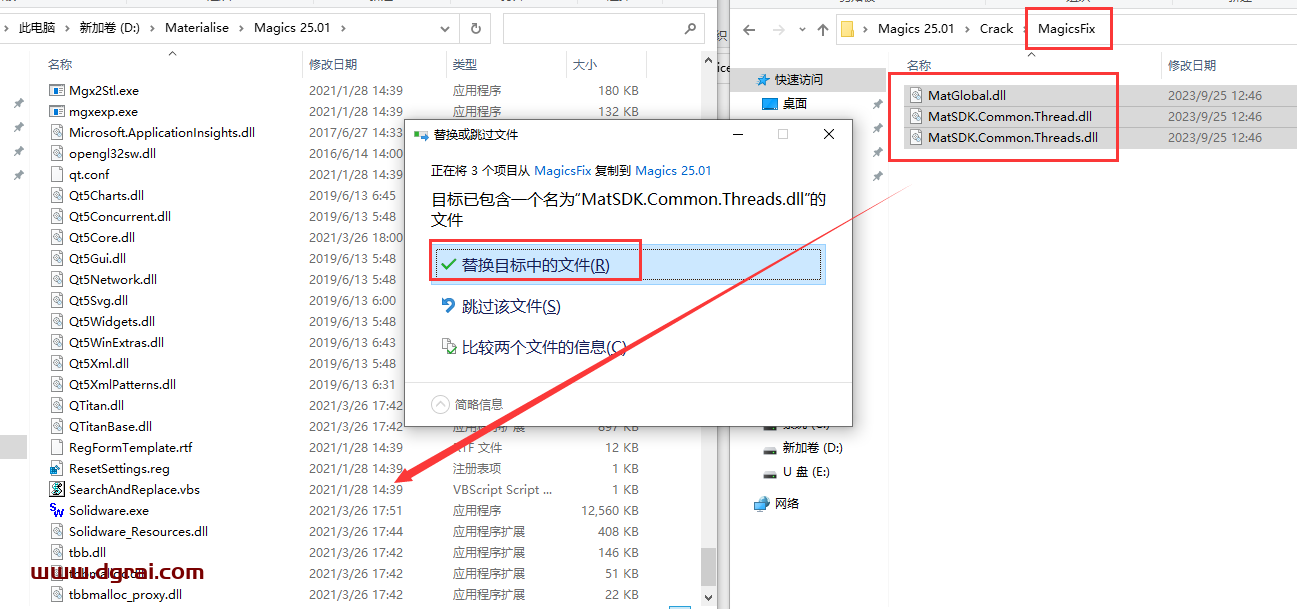Click the Mgx2Stl.exe application icon
This screenshot has height=609, width=1297.
(57, 91)
